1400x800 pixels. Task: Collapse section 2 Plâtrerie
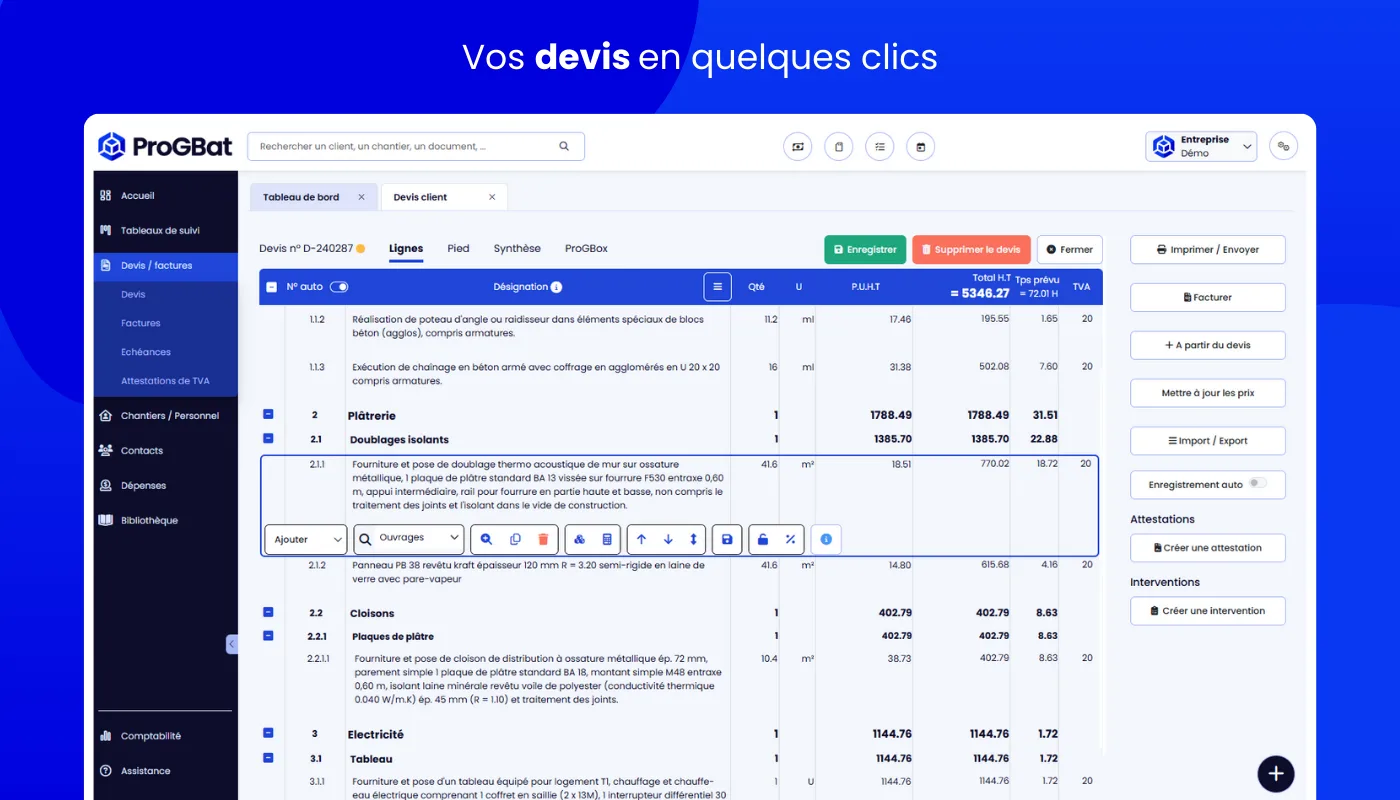point(268,414)
